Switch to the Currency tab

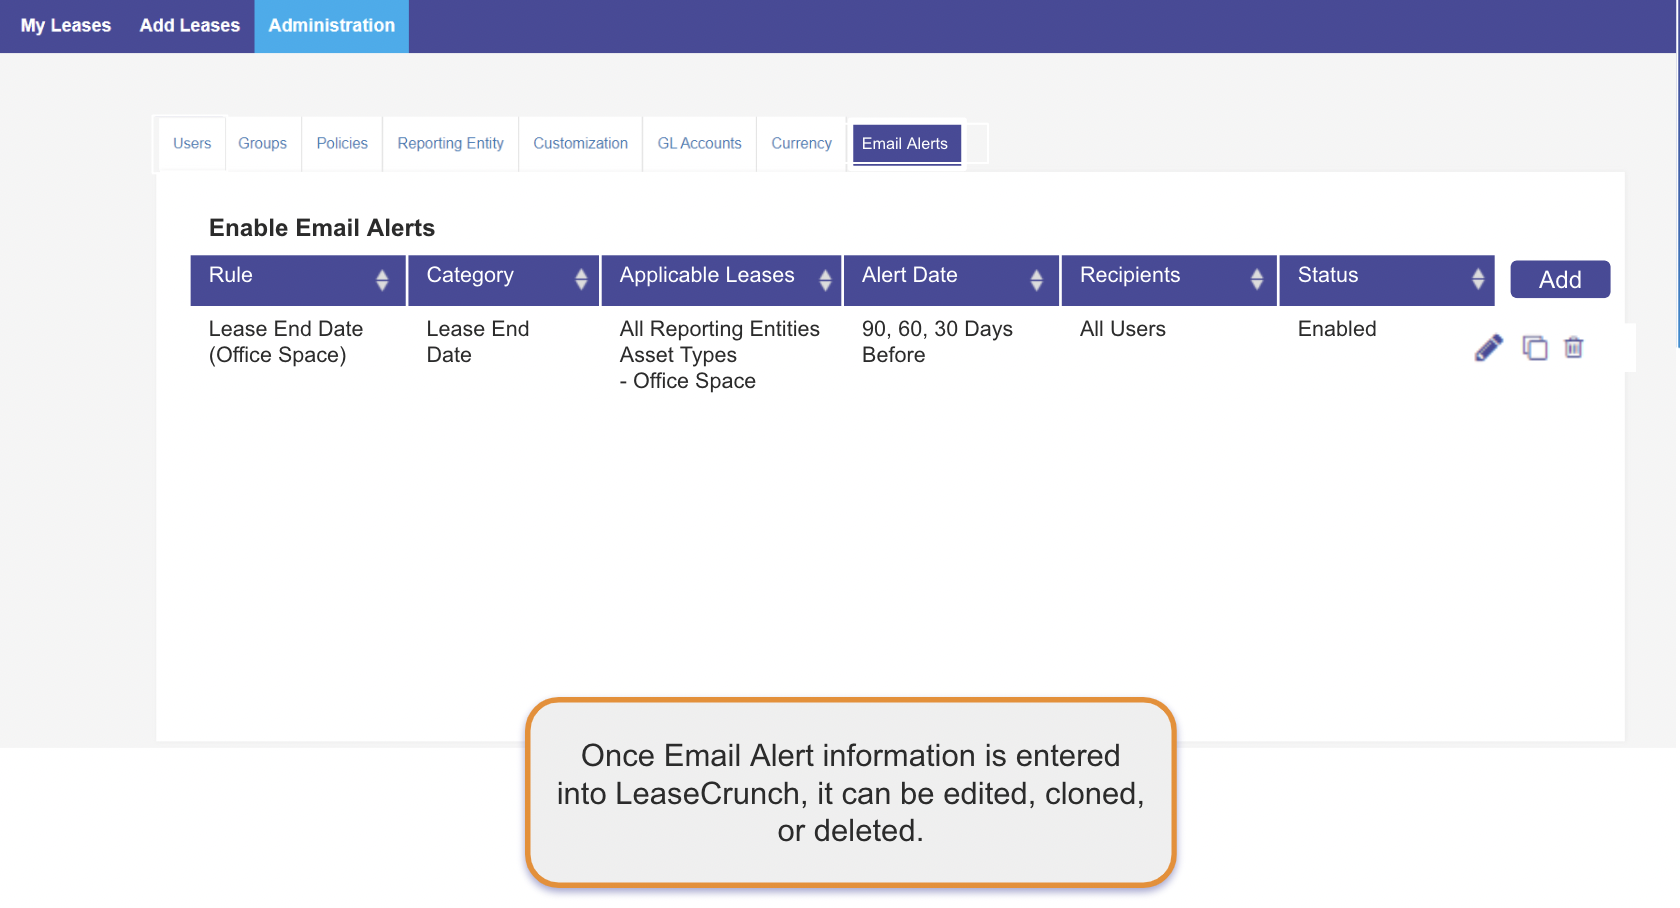(x=801, y=143)
